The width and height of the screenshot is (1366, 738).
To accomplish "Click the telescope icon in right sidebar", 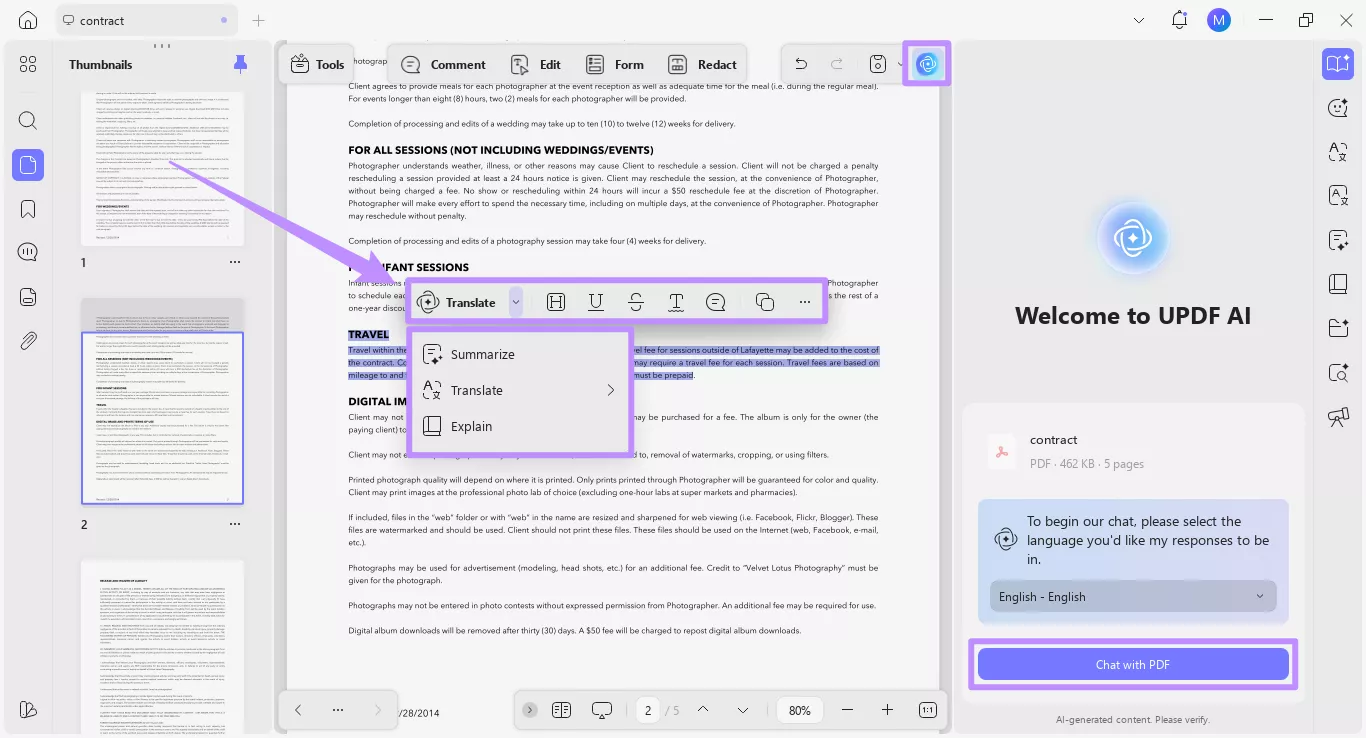I will click(x=1338, y=416).
